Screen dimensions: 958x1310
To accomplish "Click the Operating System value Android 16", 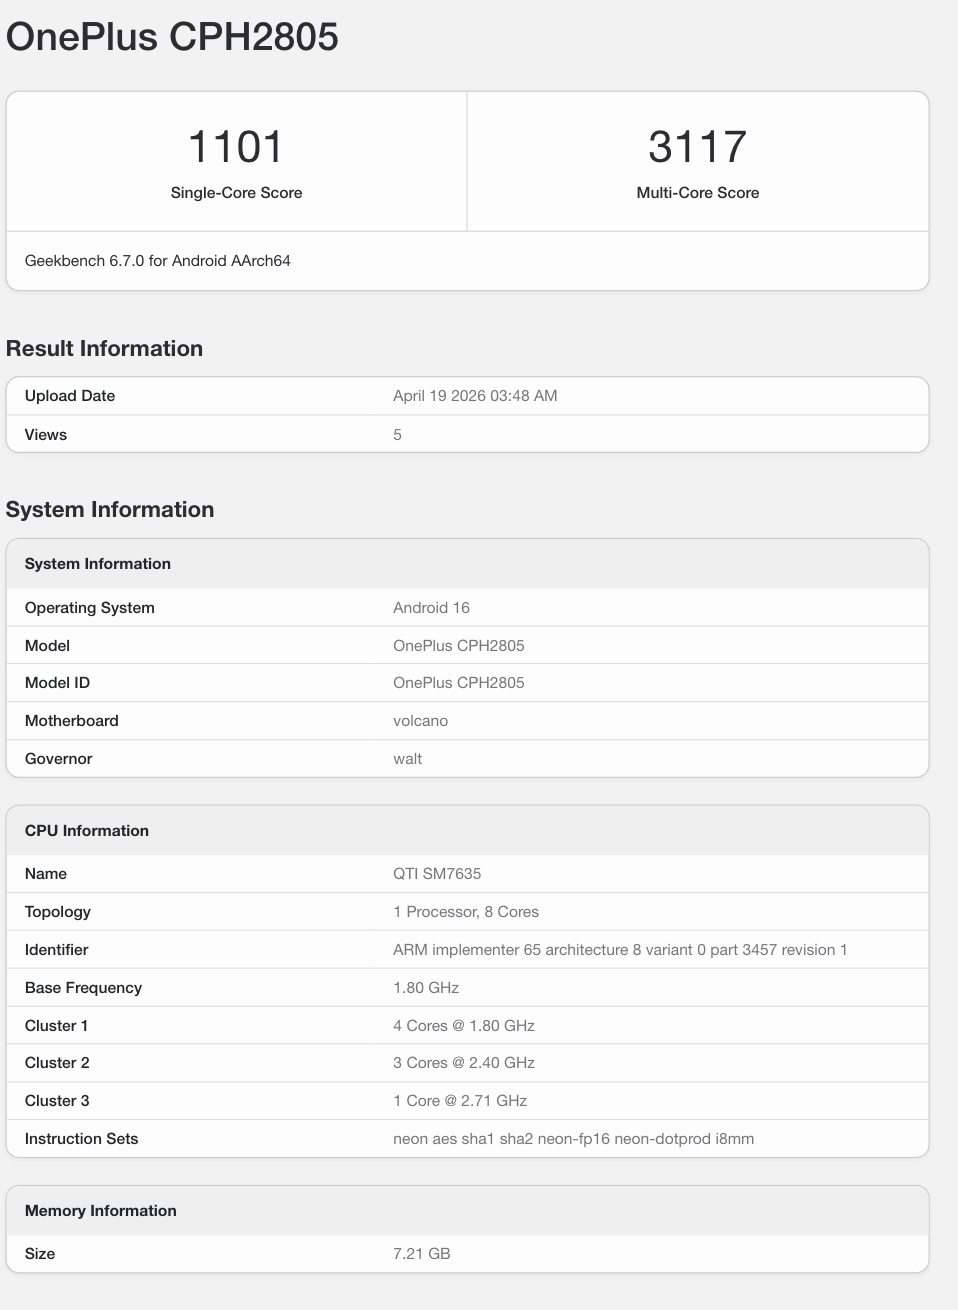I will [431, 608].
